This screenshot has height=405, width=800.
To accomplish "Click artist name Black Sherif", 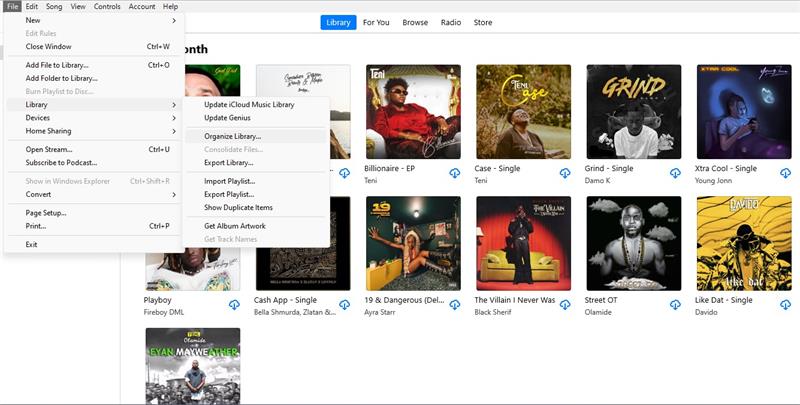I will click(493, 312).
